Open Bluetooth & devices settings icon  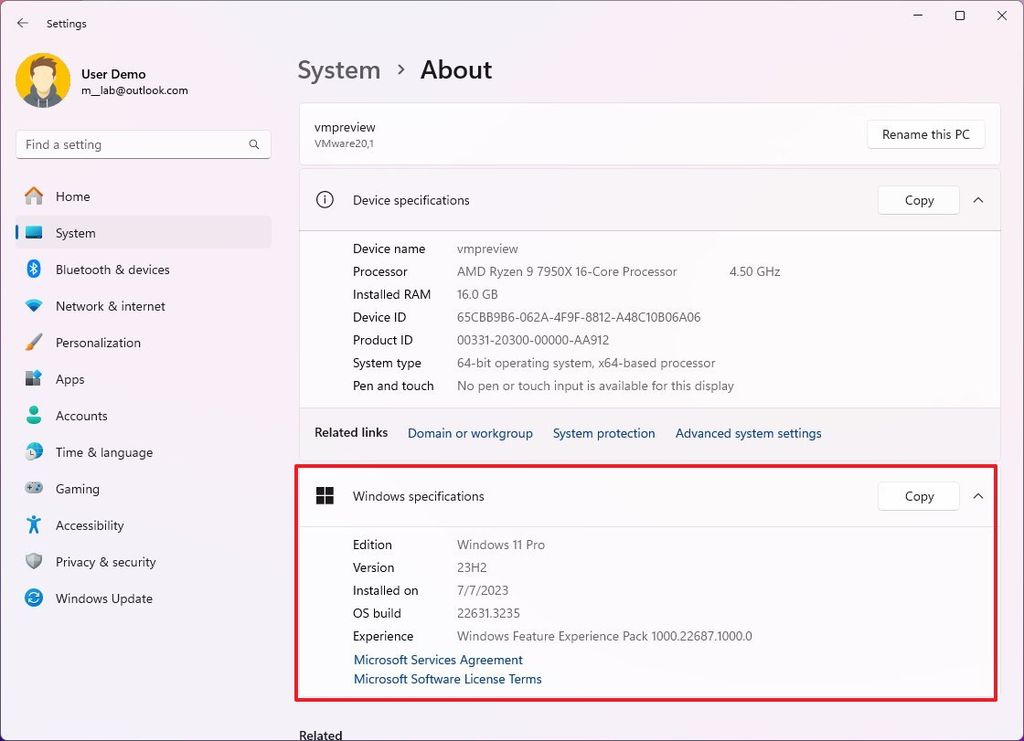tap(32, 269)
